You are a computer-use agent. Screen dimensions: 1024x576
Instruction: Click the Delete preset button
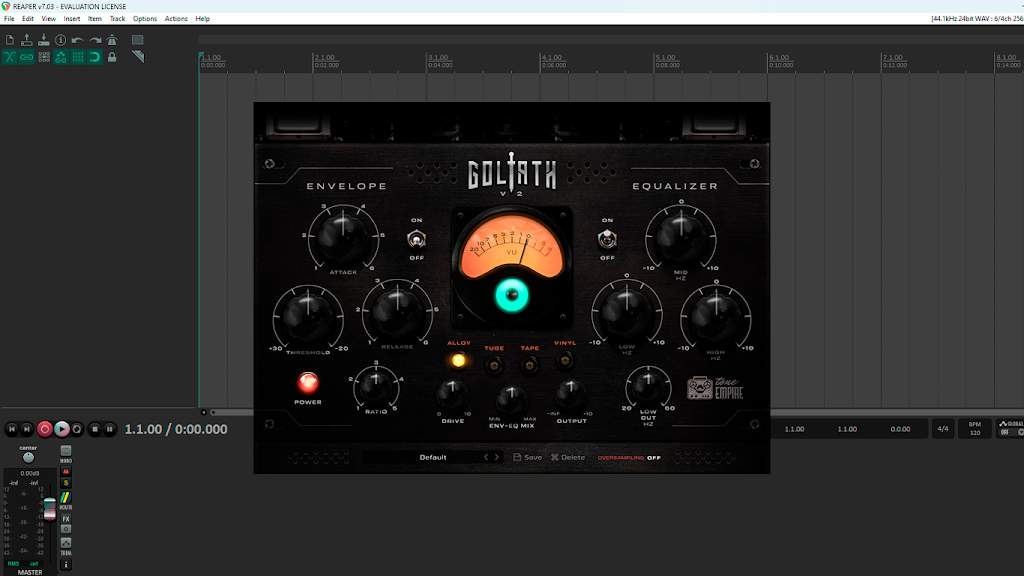coord(568,458)
